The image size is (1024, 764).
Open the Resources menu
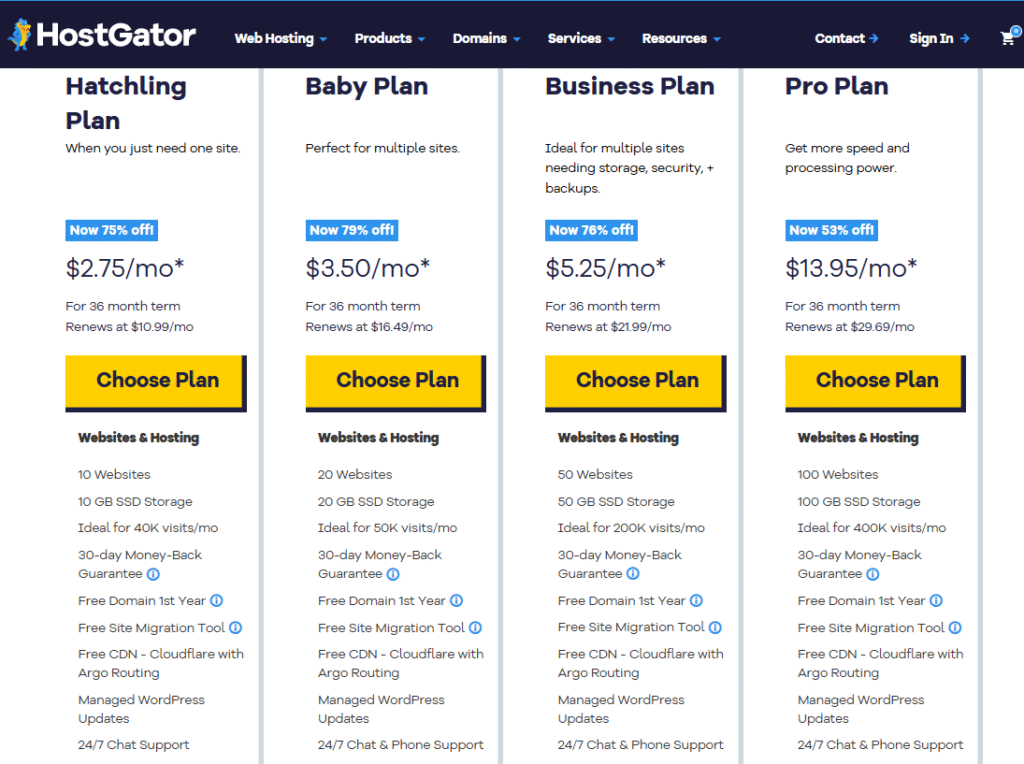click(680, 39)
